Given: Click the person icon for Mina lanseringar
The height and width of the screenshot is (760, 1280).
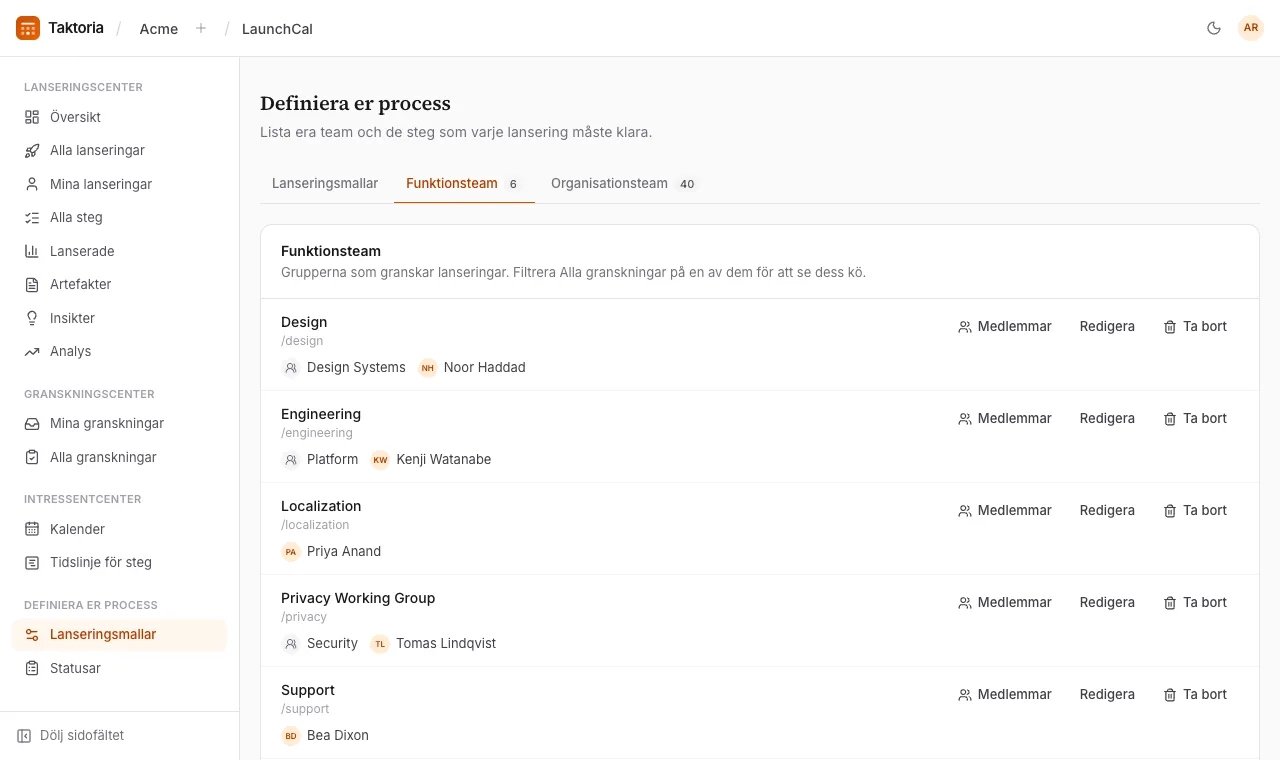Looking at the screenshot, I should click(32, 184).
